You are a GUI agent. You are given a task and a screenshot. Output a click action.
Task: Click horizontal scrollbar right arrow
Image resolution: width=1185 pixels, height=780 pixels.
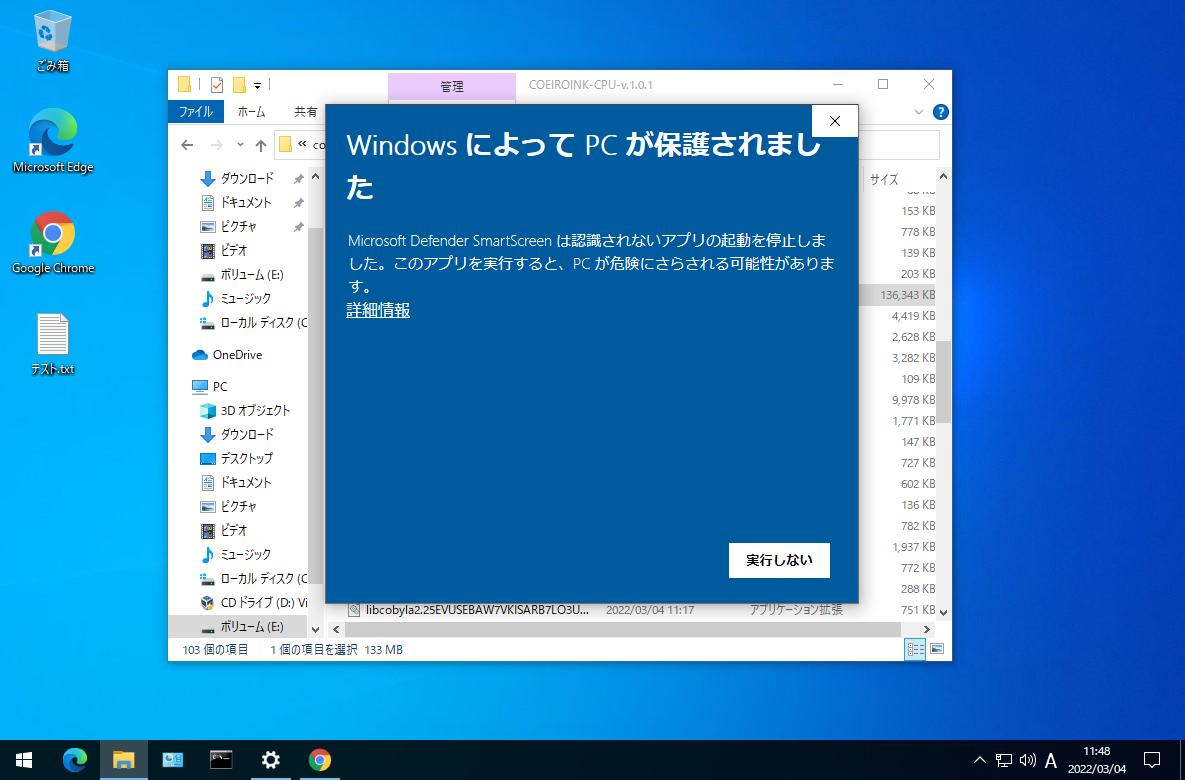coord(927,629)
